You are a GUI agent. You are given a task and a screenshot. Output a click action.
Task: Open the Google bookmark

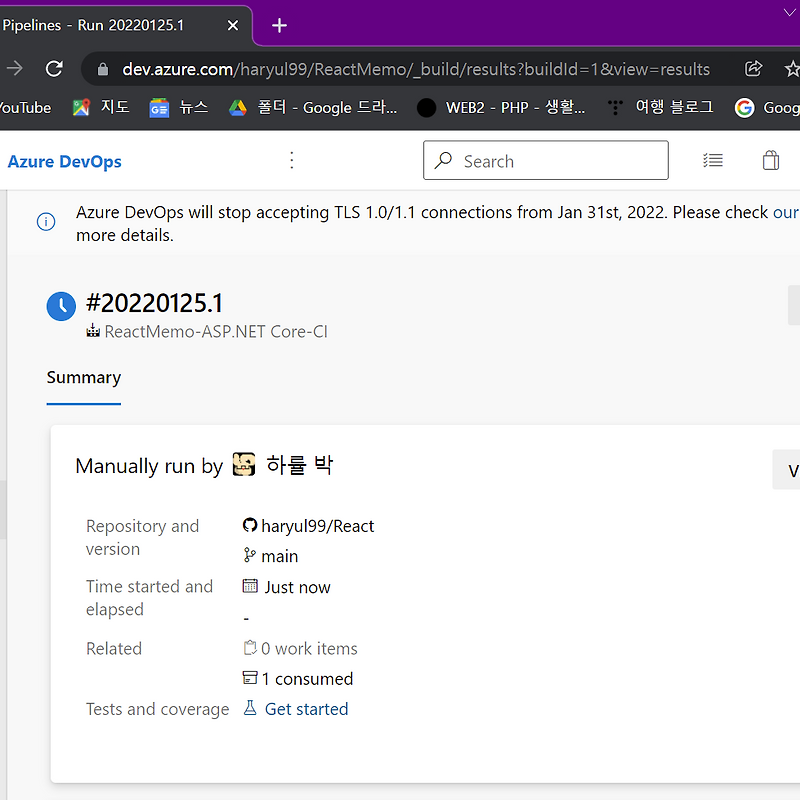(x=767, y=108)
